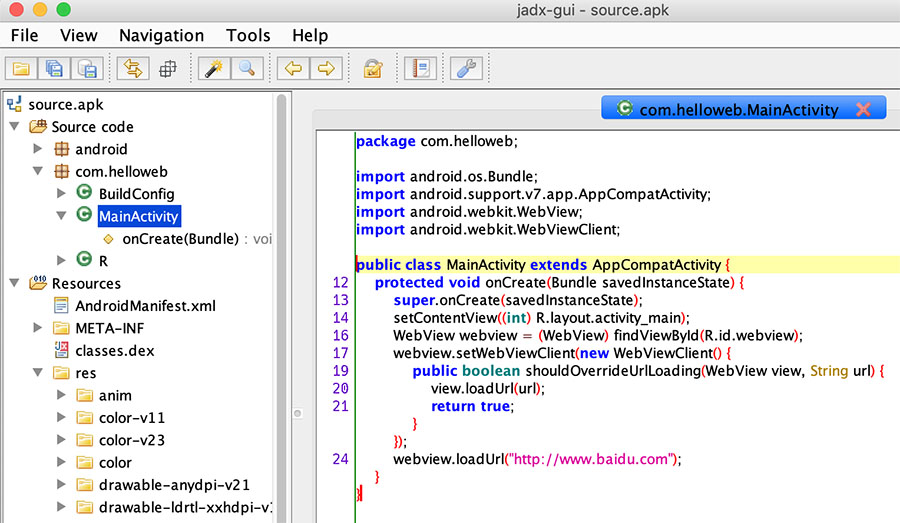Open the File menu
The width and height of the screenshot is (900, 523).
point(25,36)
